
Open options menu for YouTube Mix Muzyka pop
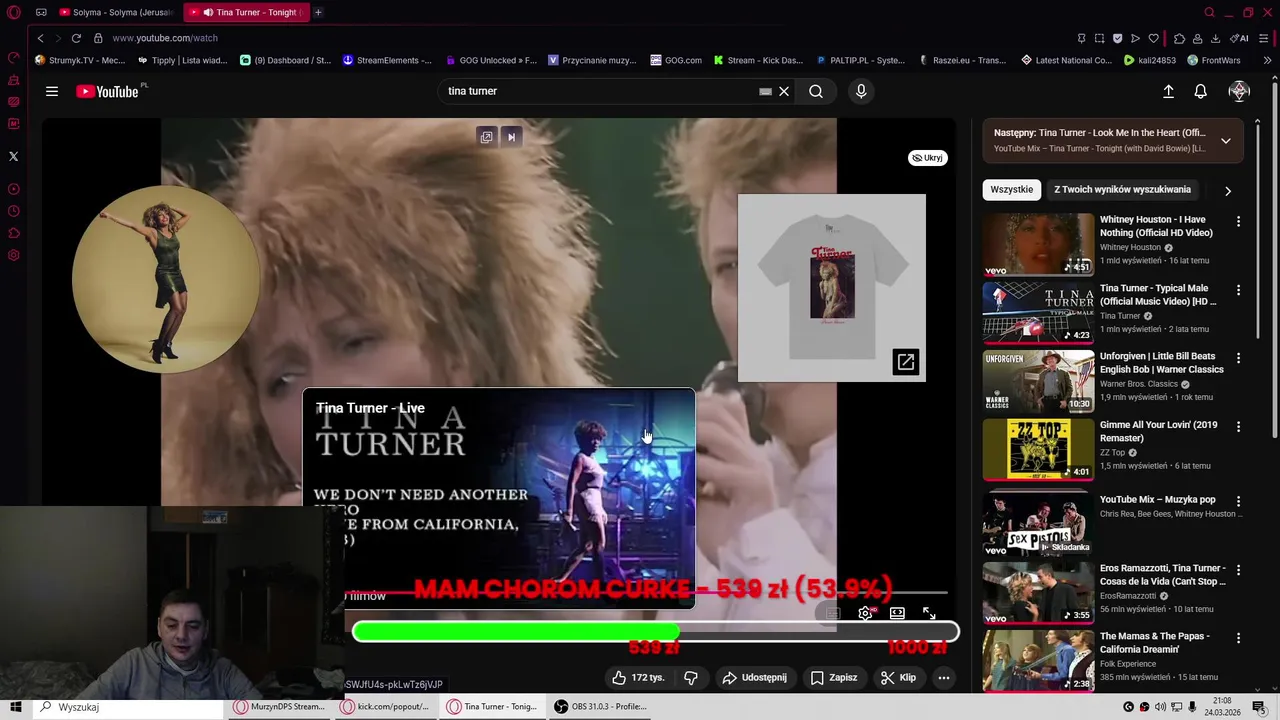1238,501
